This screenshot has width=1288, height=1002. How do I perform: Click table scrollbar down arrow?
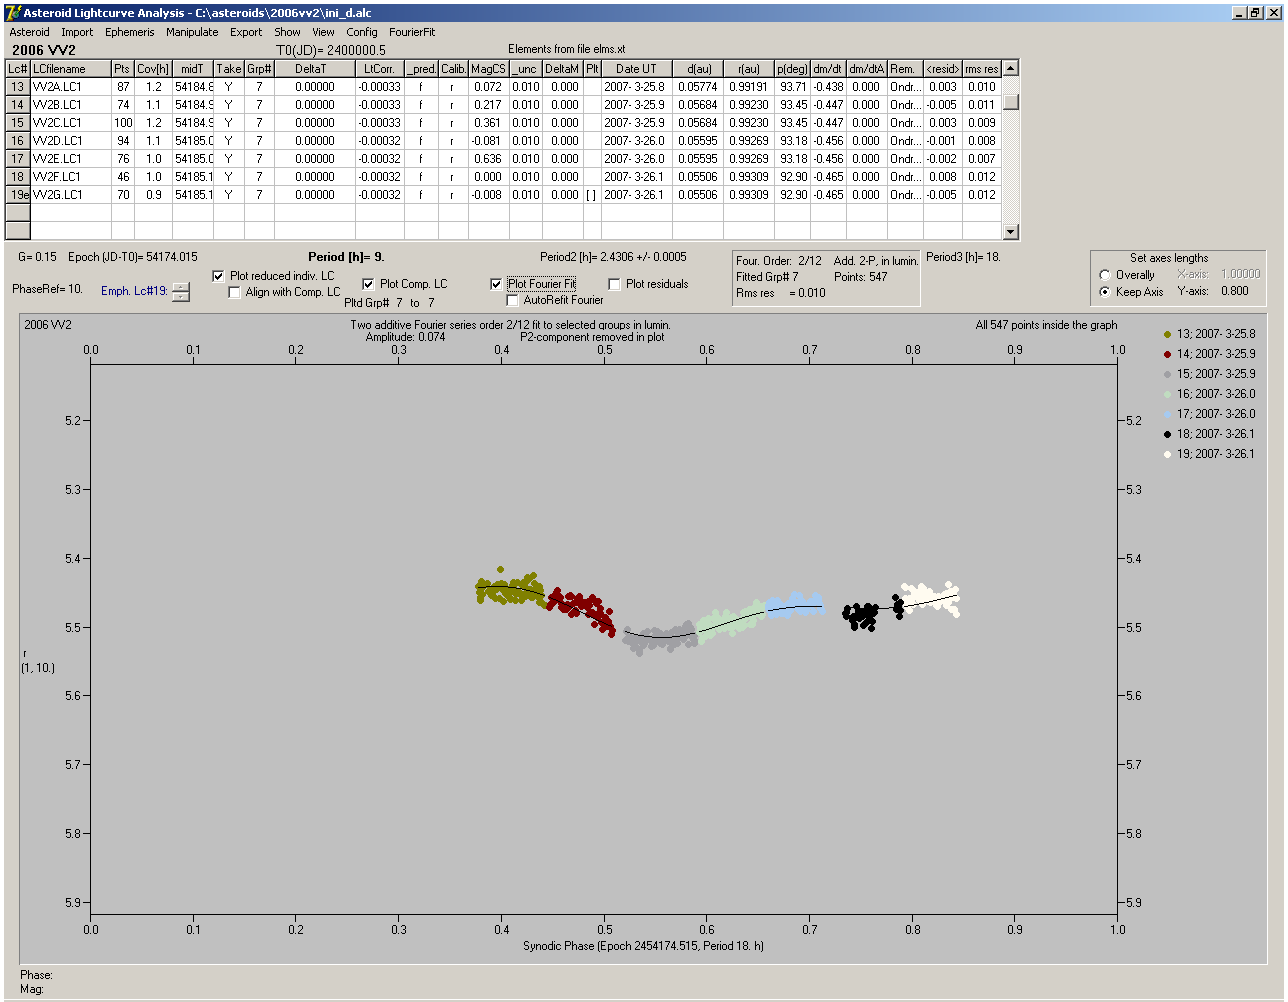pos(1010,232)
